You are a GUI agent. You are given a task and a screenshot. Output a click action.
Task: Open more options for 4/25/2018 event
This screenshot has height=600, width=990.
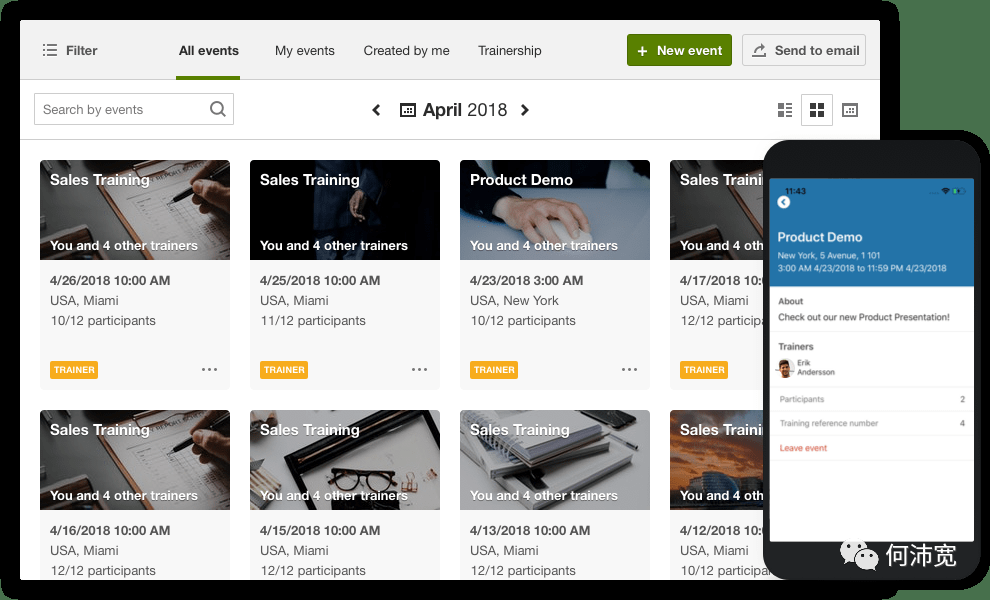tap(420, 369)
